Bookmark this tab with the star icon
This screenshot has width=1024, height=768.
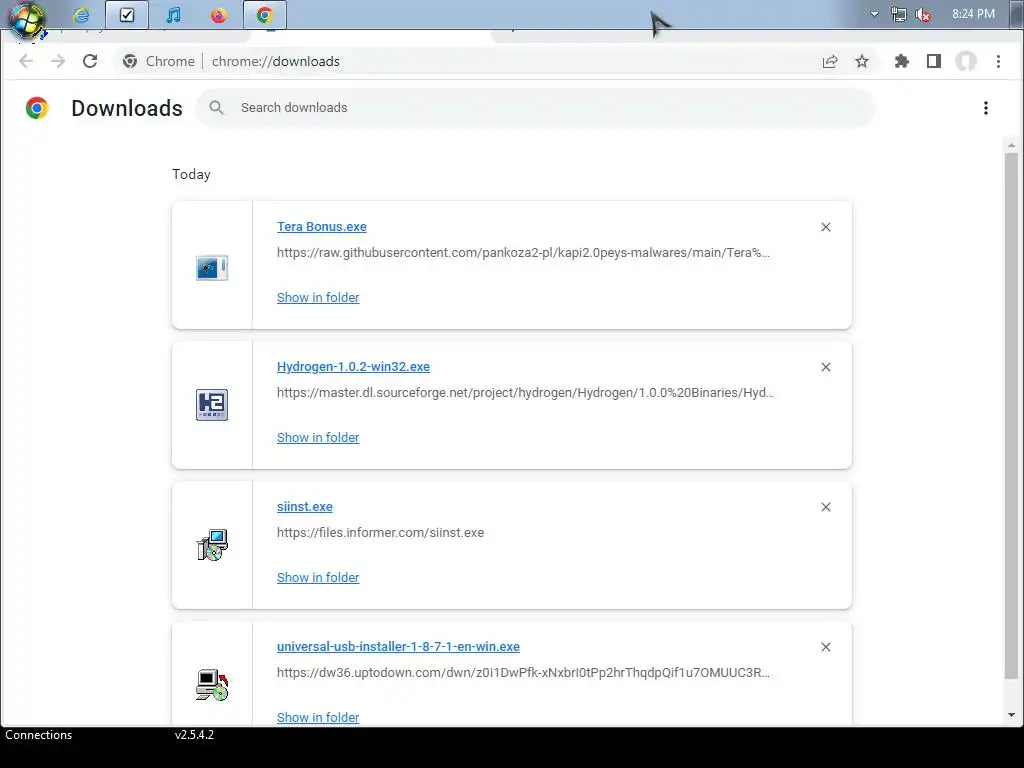pyautogui.click(x=862, y=61)
